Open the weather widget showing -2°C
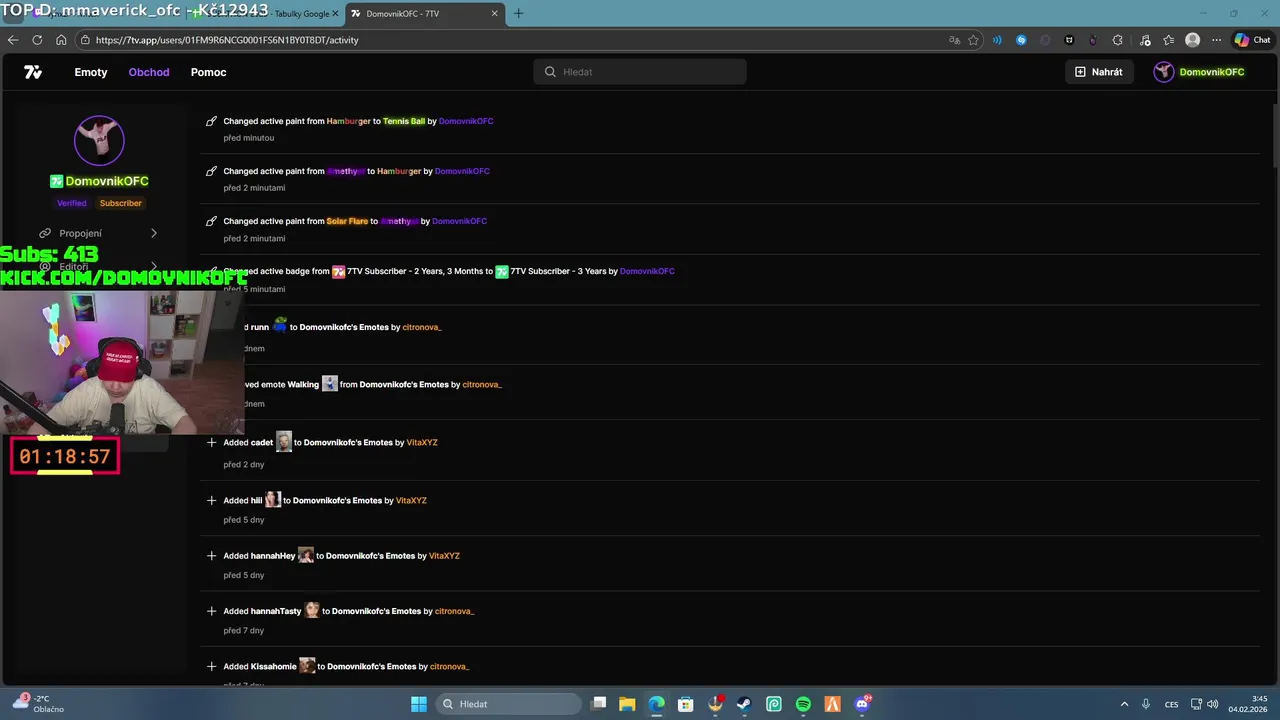This screenshot has width=1280, height=720. coord(38,704)
